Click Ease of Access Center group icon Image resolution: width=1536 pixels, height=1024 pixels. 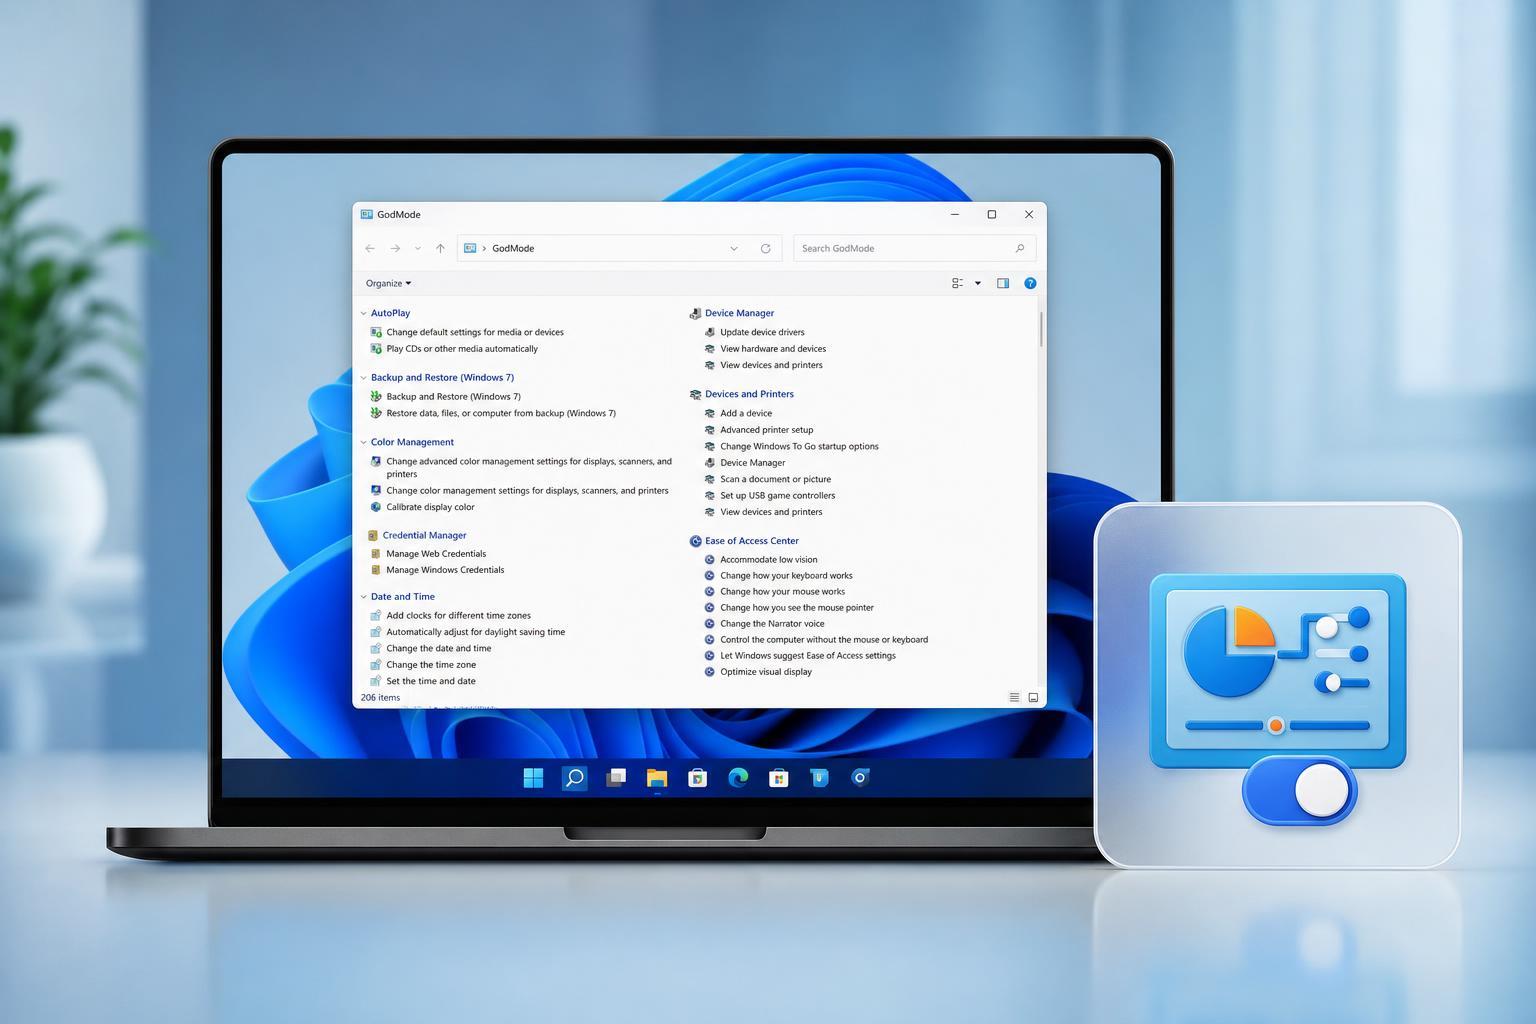[695, 541]
